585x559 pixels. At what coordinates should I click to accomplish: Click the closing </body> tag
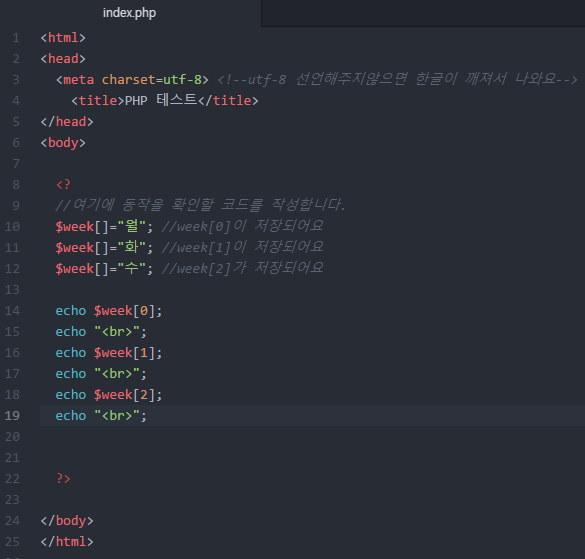pos(67,521)
